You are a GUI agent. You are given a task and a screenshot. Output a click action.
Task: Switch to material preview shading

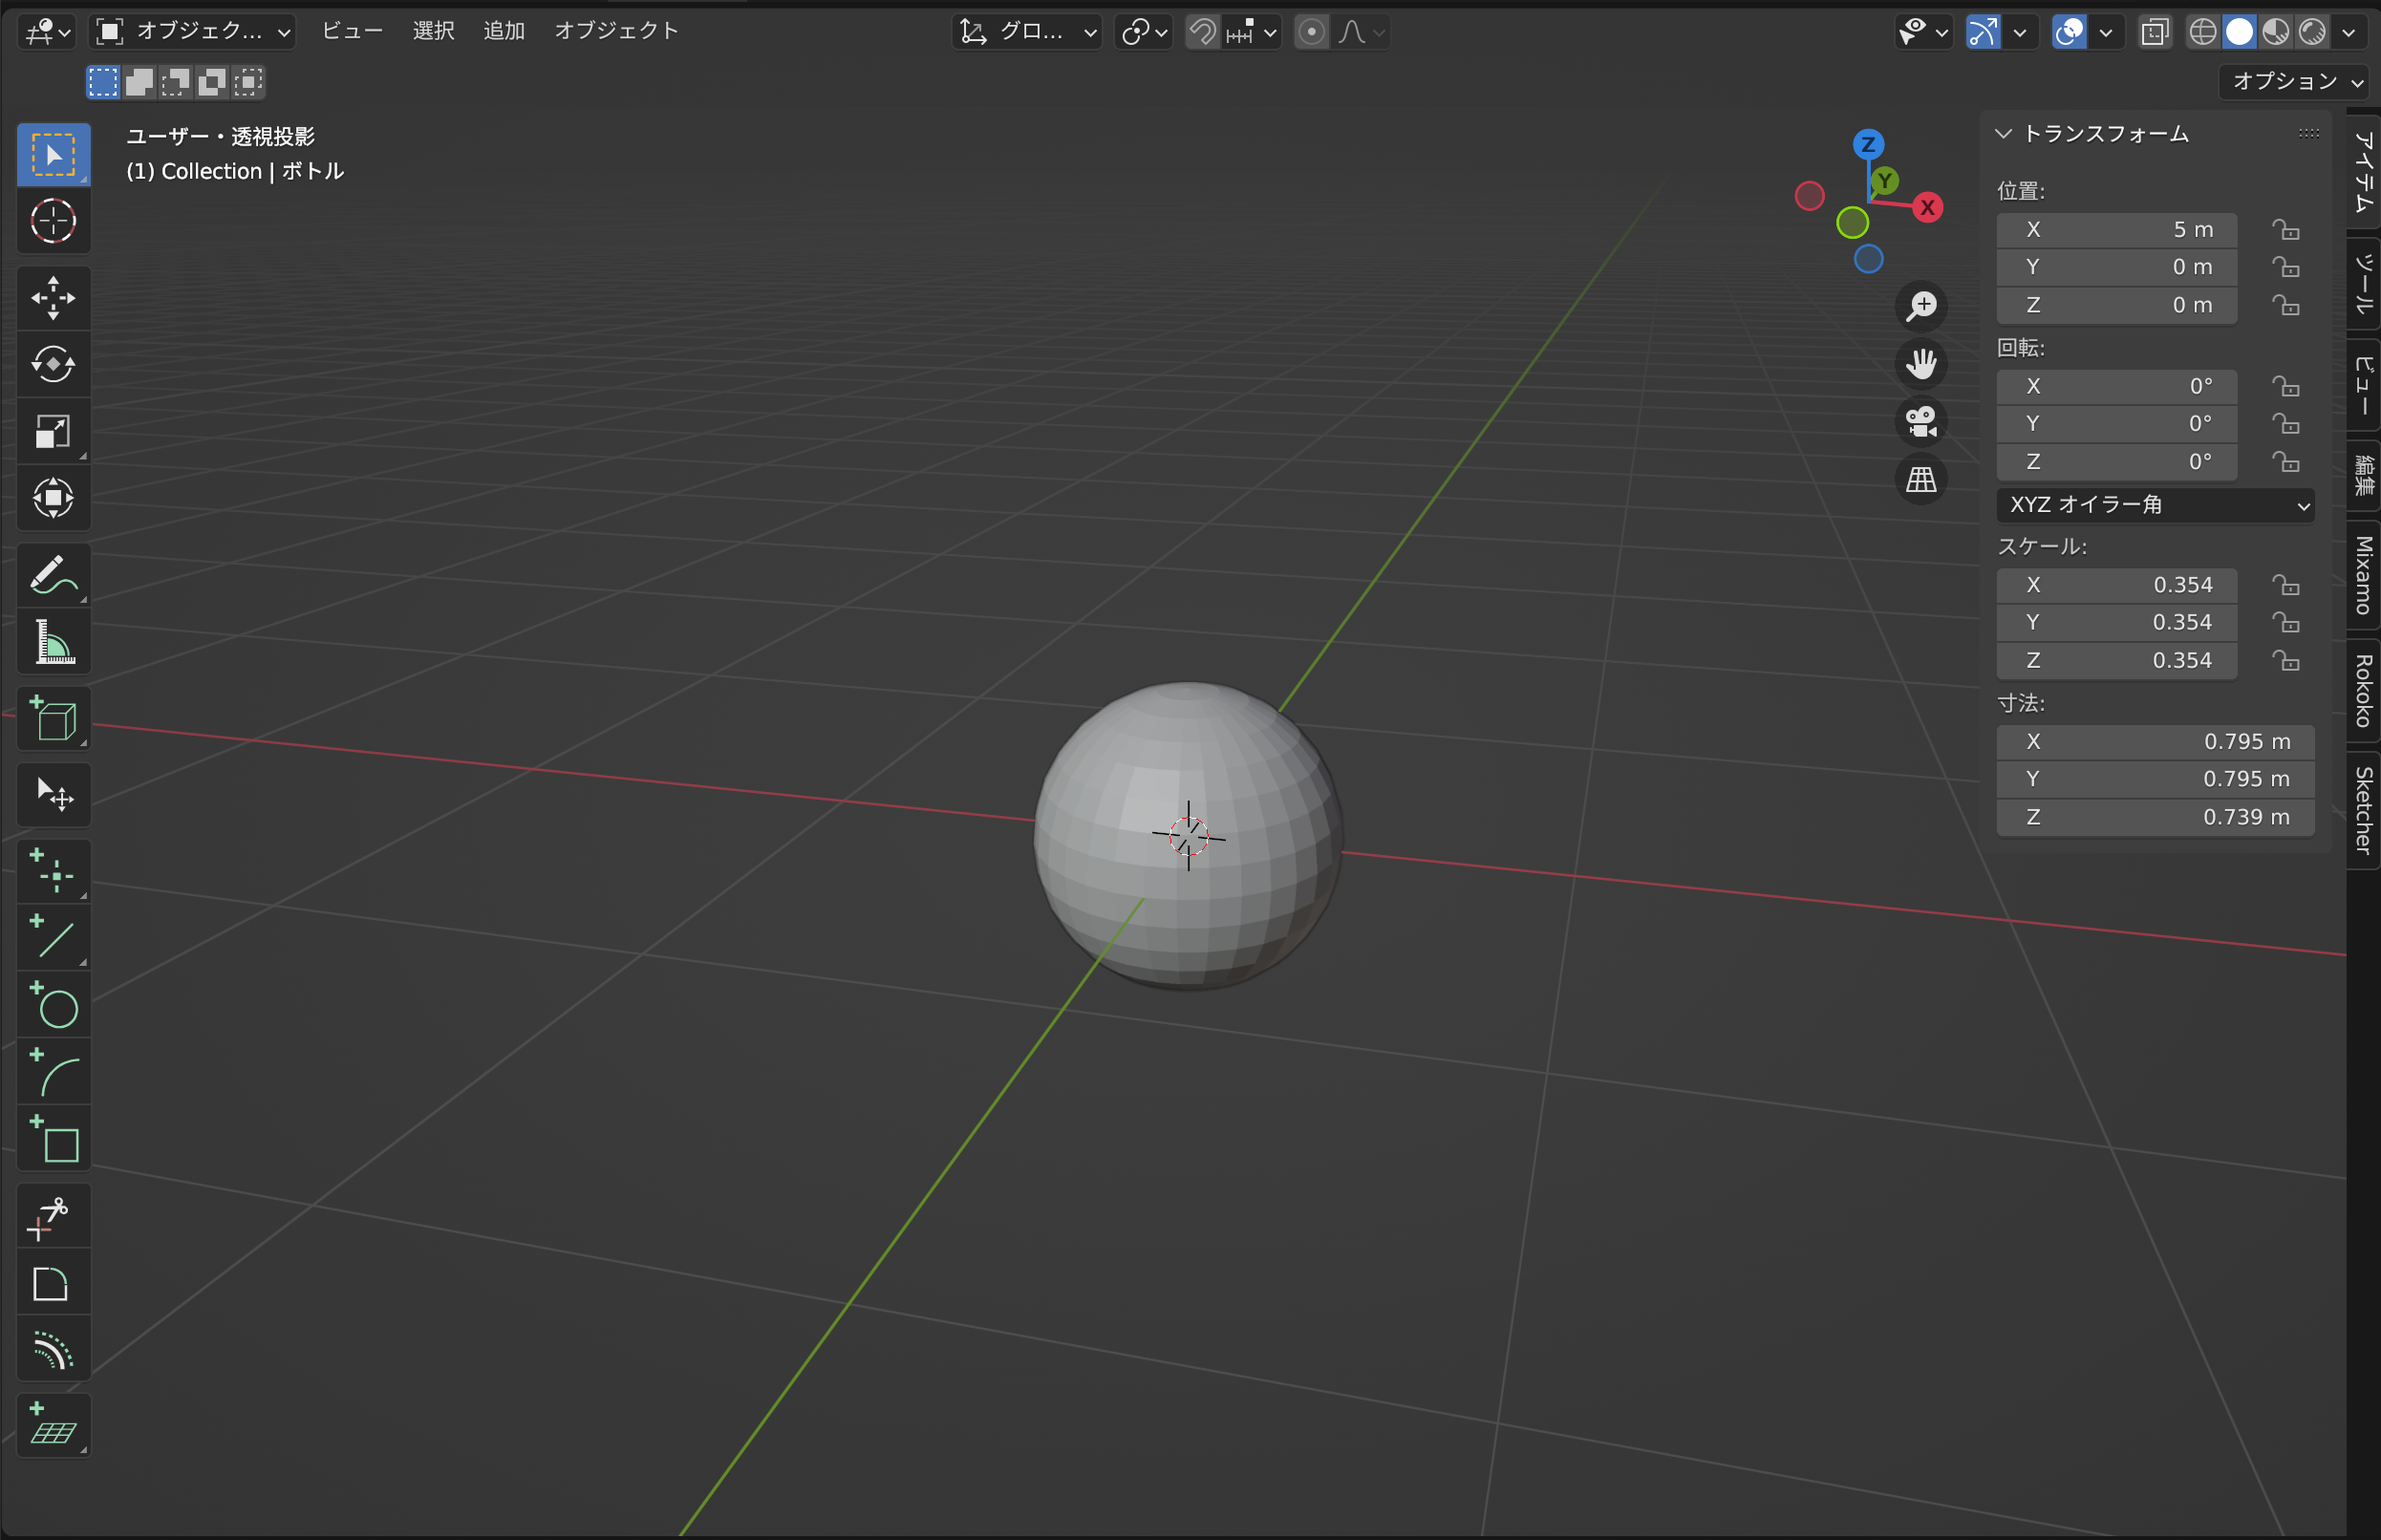[x=2275, y=32]
